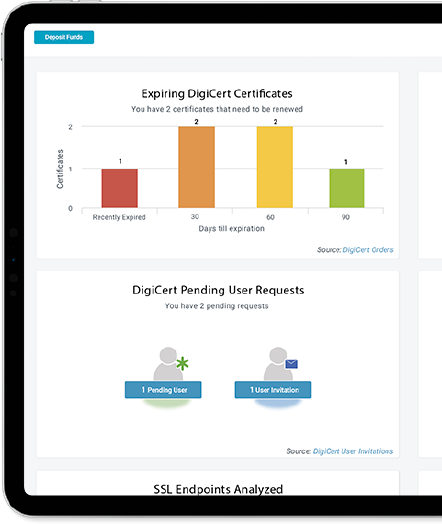Click the blue envelope badge

292,364
